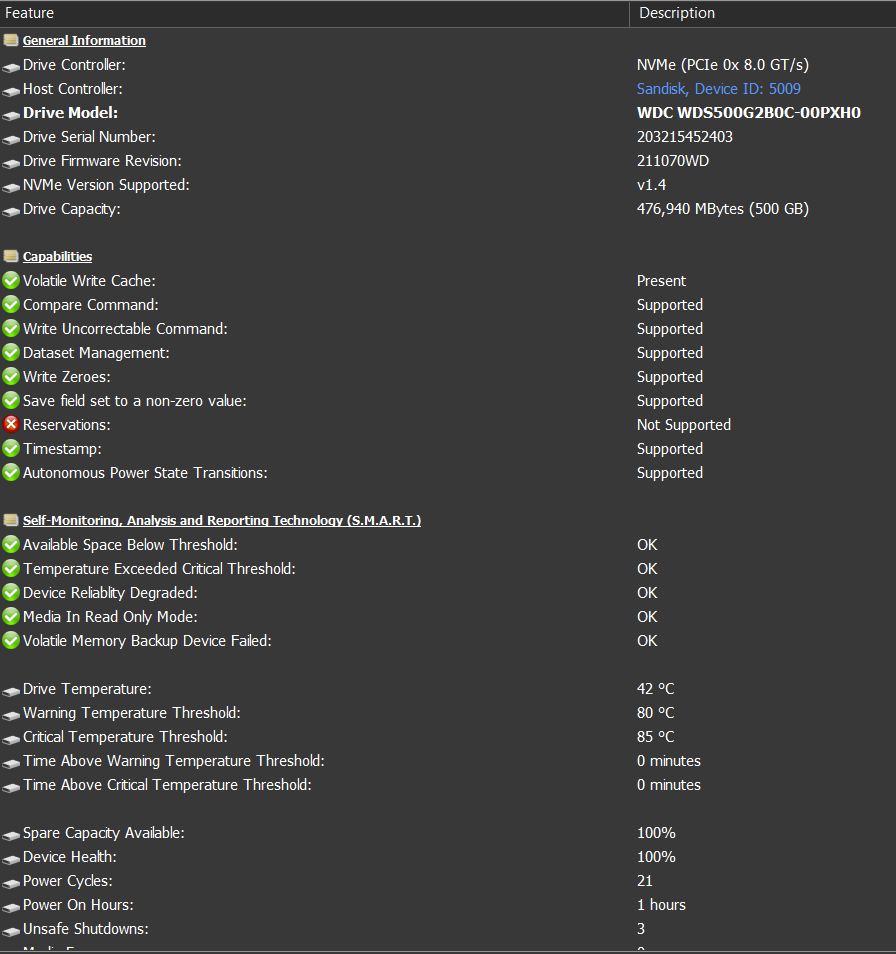Click the S.M.A.R.T. section folder icon
The height and width of the screenshot is (954, 896).
click(x=11, y=520)
